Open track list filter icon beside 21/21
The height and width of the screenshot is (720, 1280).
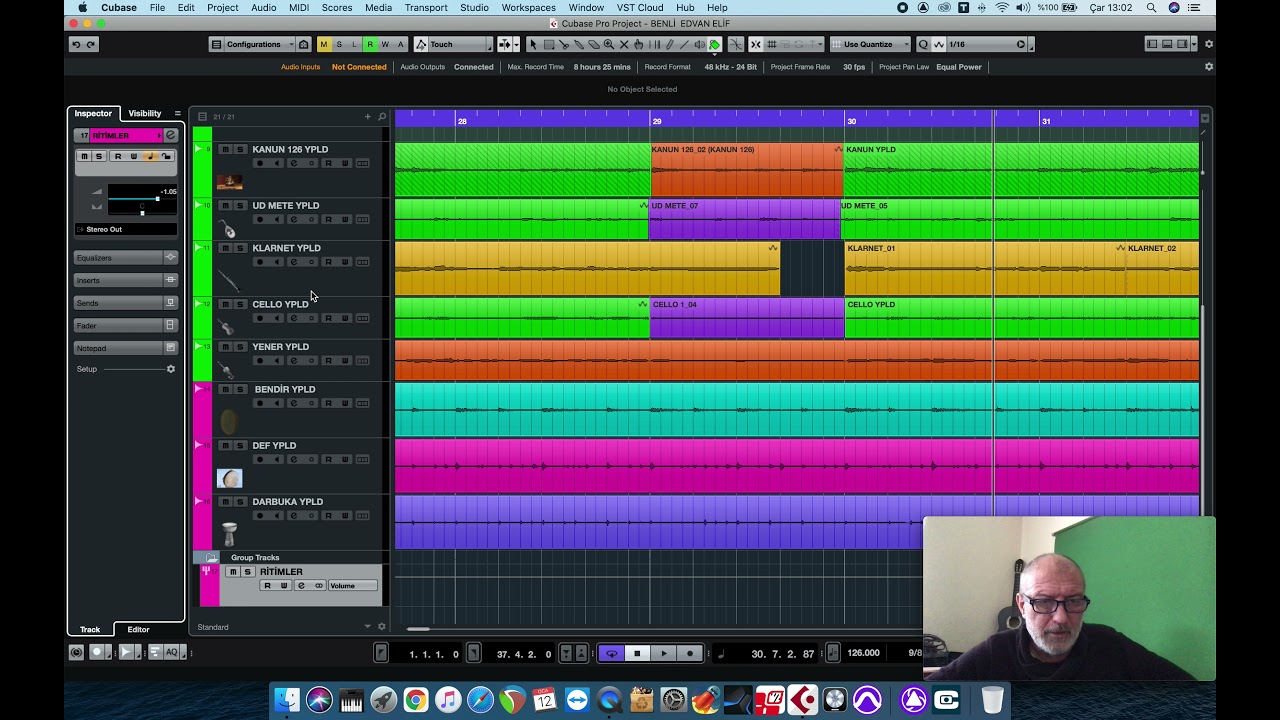pyautogui.click(x=202, y=117)
